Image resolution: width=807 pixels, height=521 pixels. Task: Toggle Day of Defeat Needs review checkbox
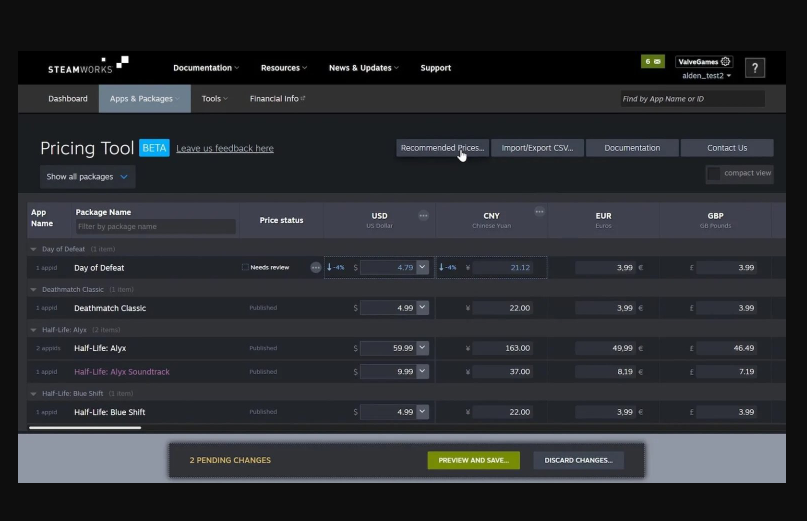pyautogui.click(x=245, y=267)
